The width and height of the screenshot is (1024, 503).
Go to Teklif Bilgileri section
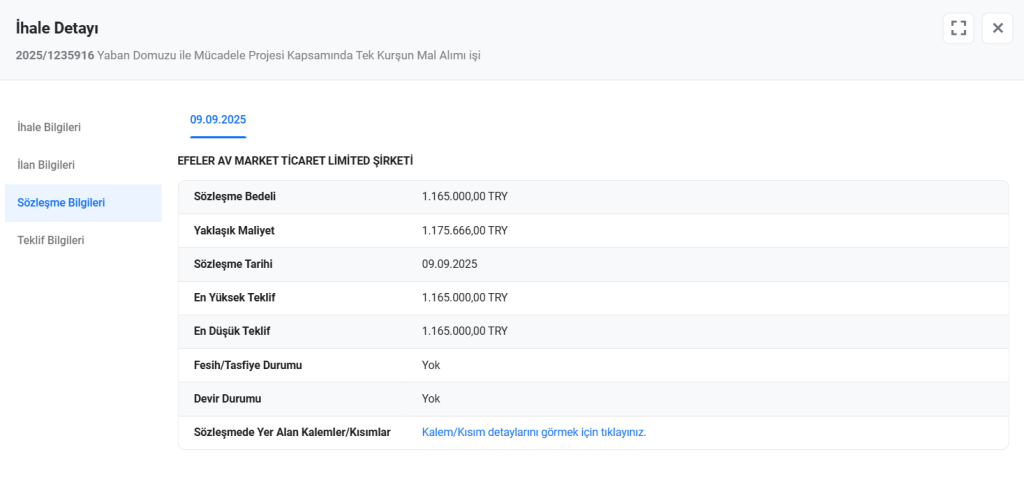(x=51, y=241)
